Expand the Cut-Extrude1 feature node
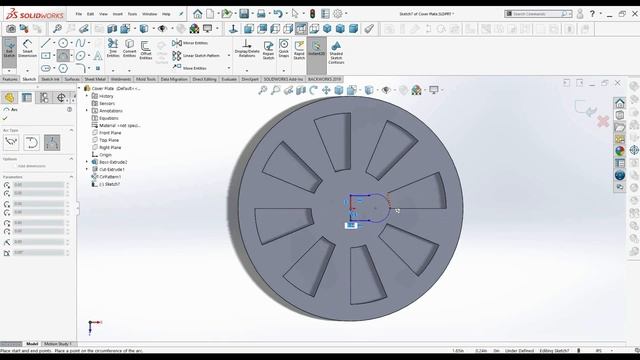640x360 pixels. pos(87,169)
